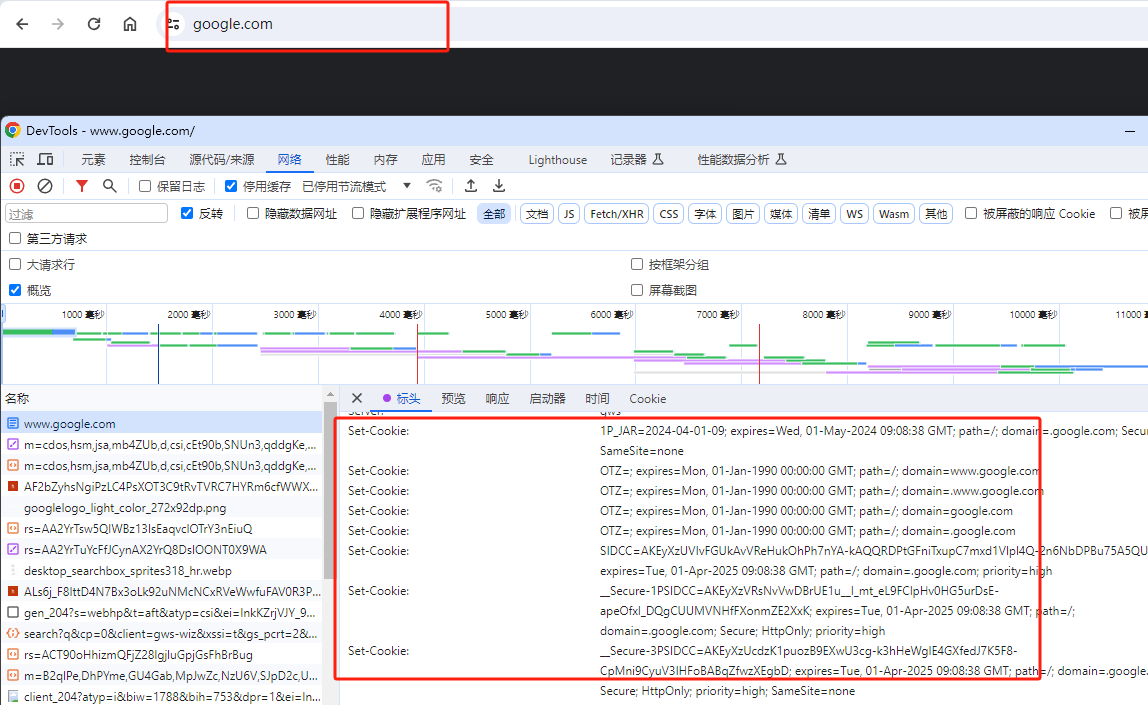The height and width of the screenshot is (705, 1148).
Task: Toggle device toolbar icon in DevTools
Action: pyautogui.click(x=45, y=159)
